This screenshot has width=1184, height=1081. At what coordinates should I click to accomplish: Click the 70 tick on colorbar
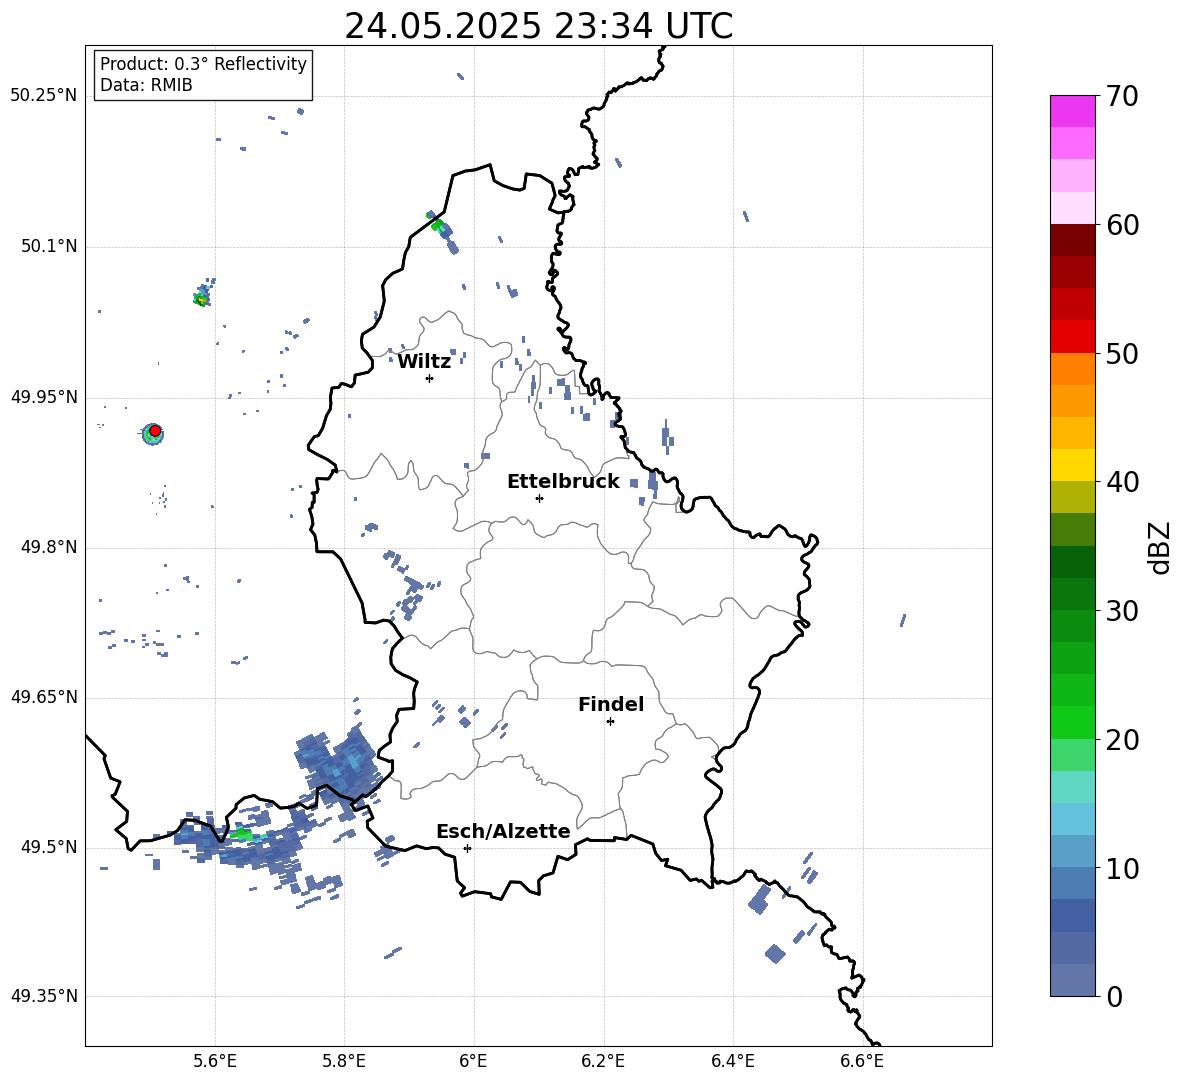(x=1122, y=96)
